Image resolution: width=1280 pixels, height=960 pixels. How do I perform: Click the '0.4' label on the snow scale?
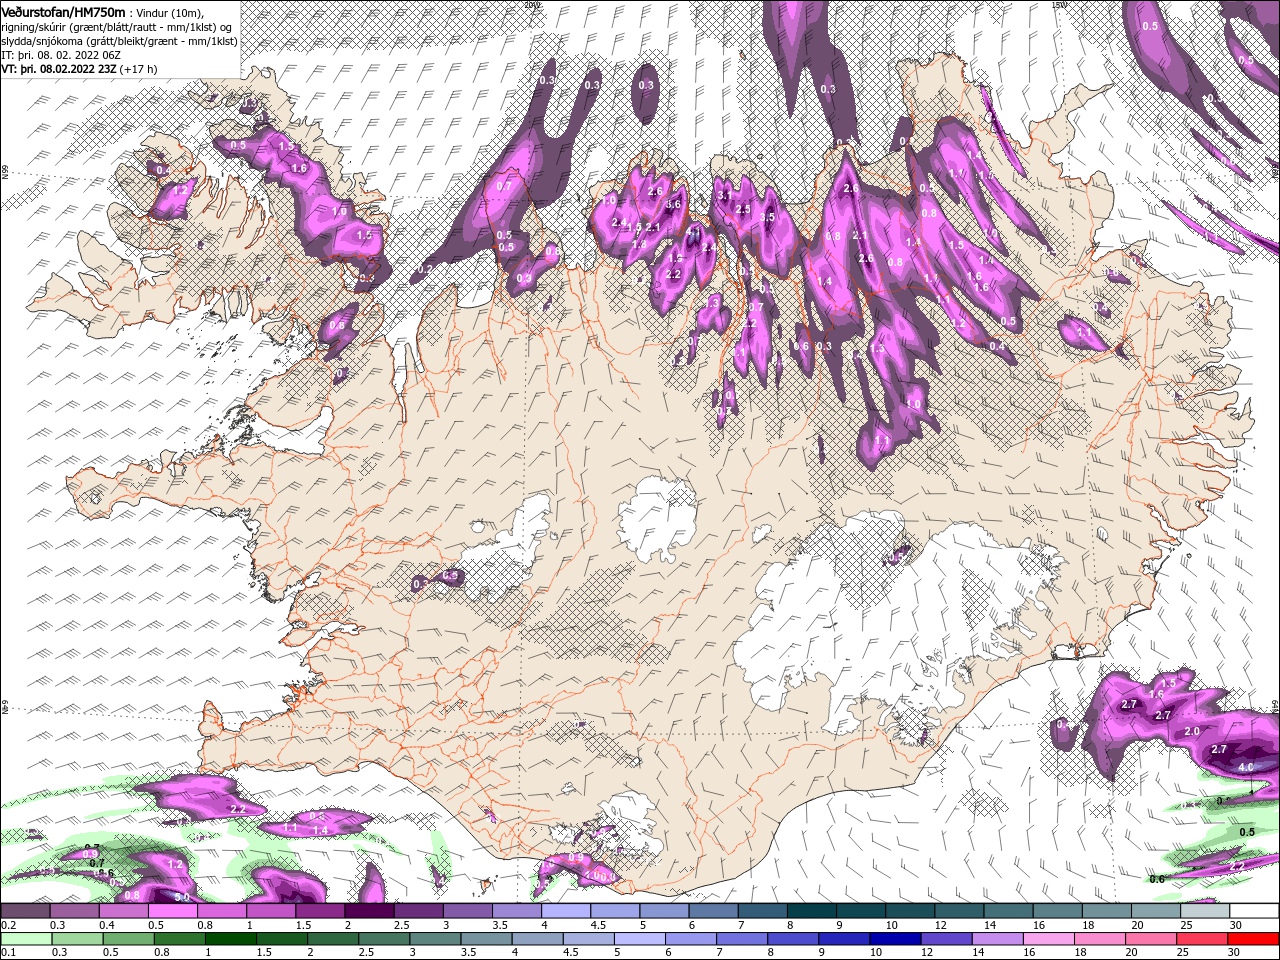[106, 925]
